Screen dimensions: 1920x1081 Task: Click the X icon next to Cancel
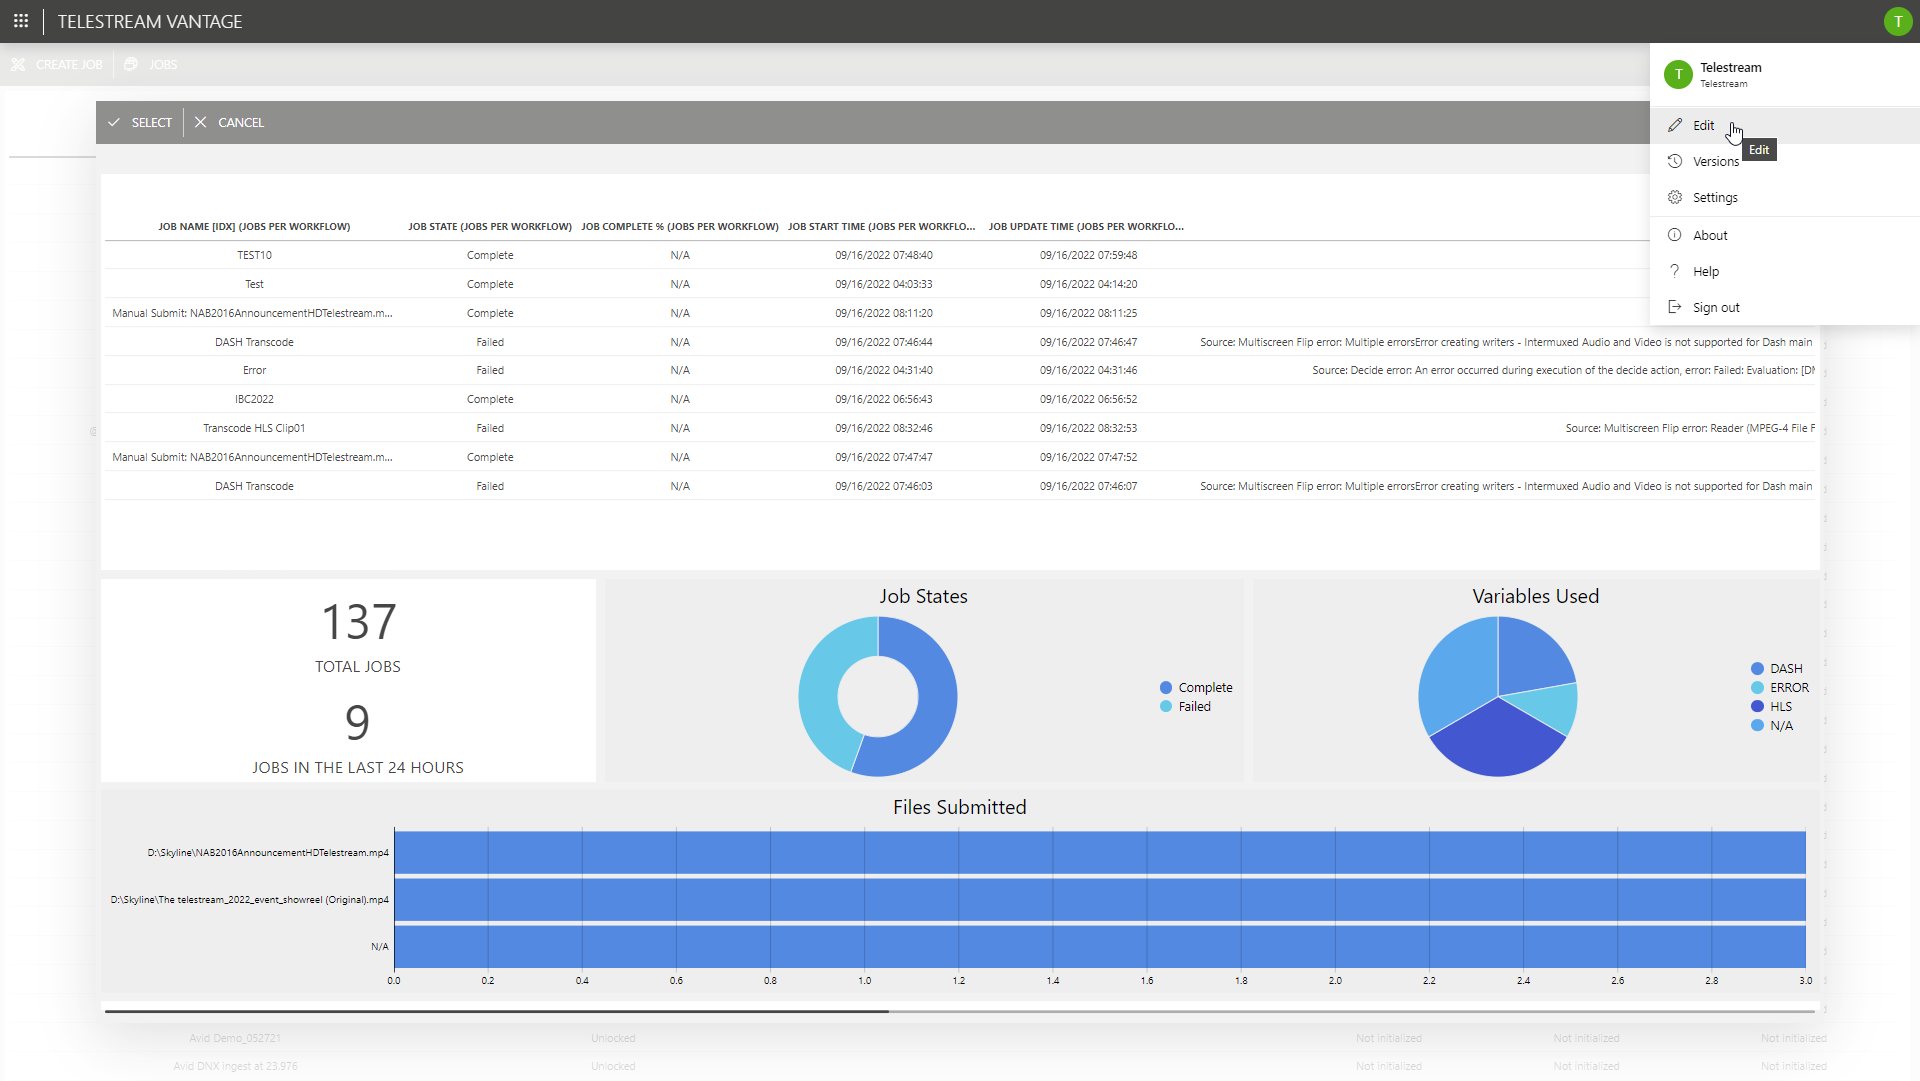(x=200, y=122)
